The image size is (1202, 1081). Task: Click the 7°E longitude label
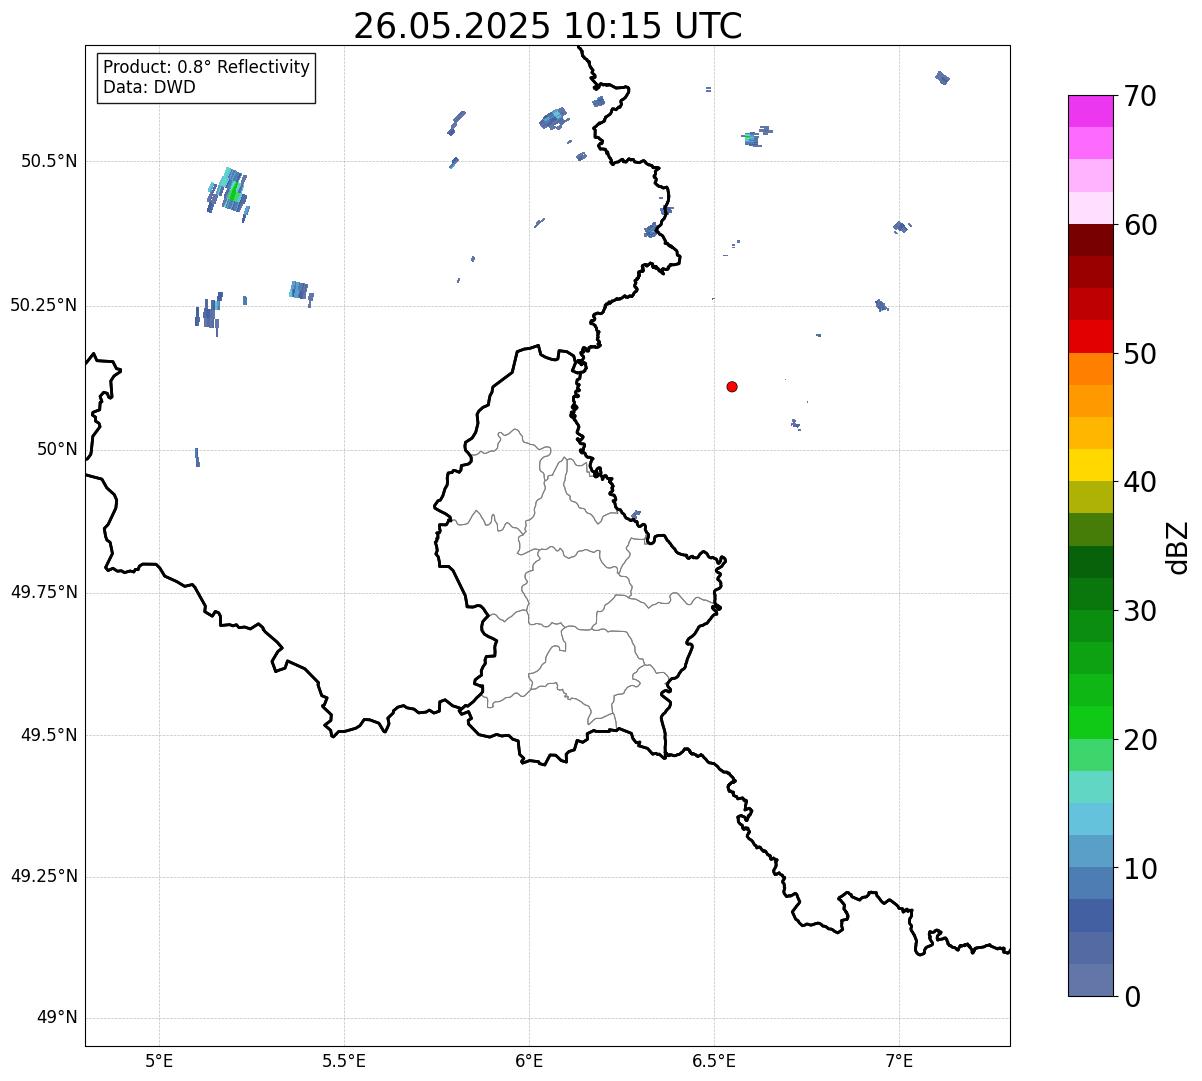[900, 1060]
